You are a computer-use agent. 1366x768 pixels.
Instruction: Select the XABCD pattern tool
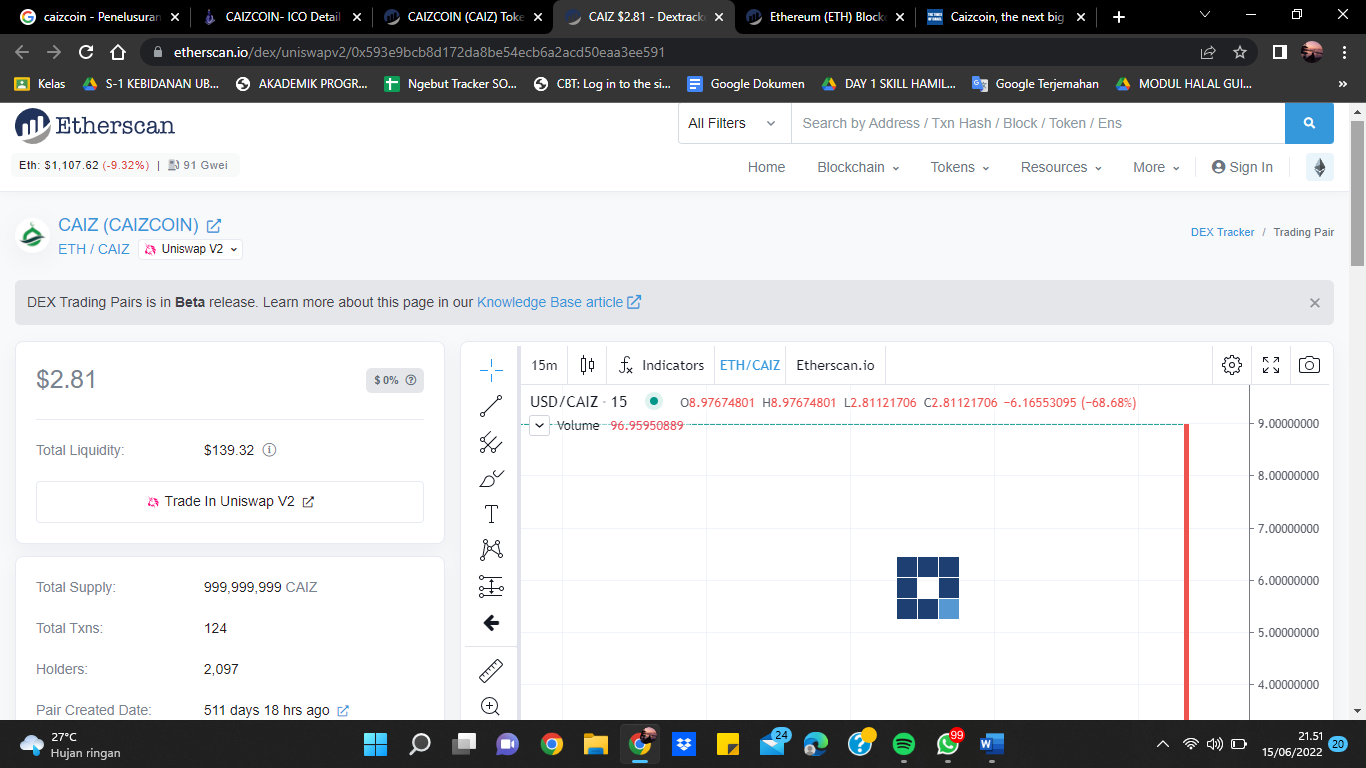pyautogui.click(x=491, y=549)
